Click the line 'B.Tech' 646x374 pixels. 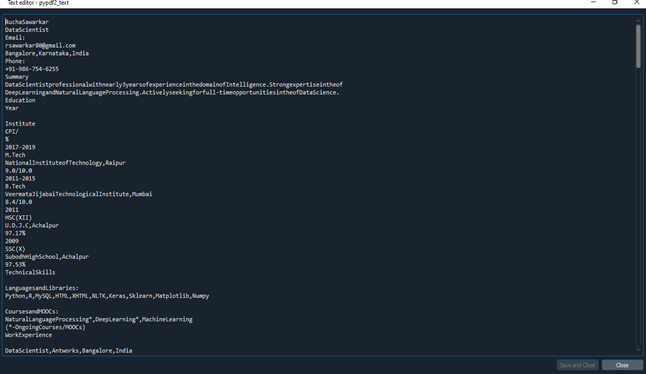[15, 186]
